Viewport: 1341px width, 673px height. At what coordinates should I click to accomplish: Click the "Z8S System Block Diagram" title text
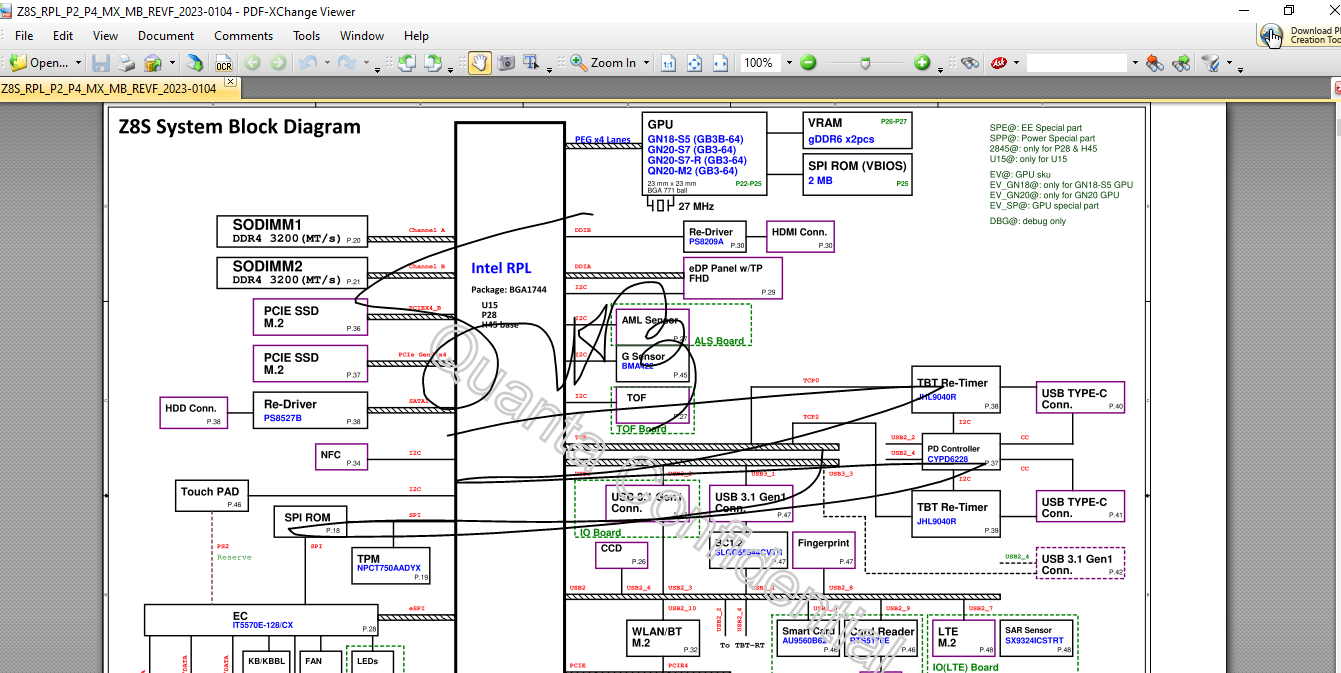pos(239,127)
